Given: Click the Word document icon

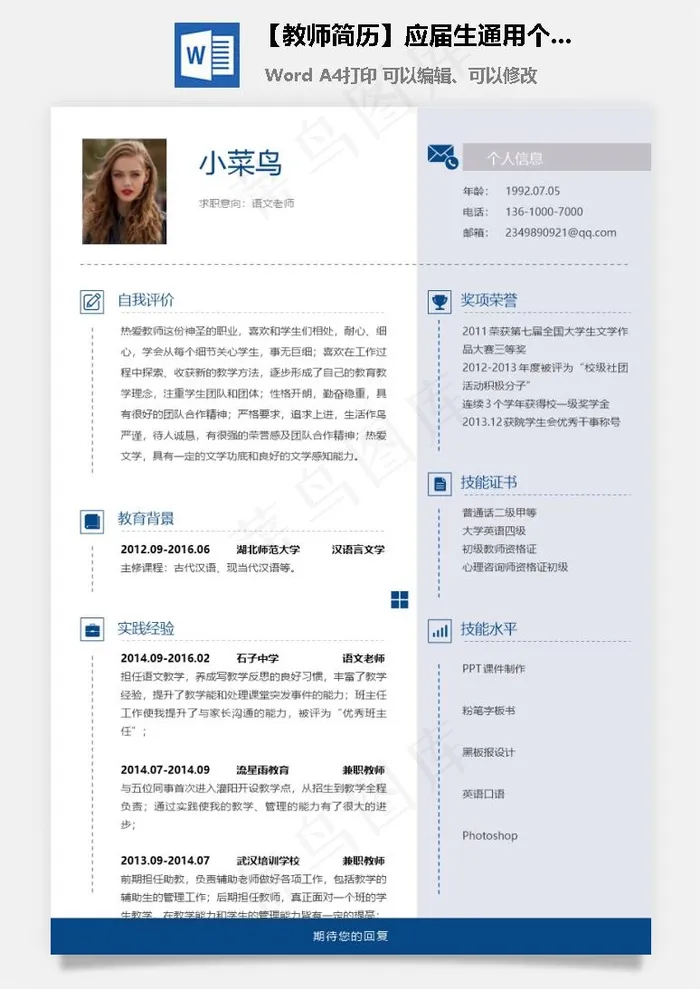Looking at the screenshot, I should (x=207, y=55).
